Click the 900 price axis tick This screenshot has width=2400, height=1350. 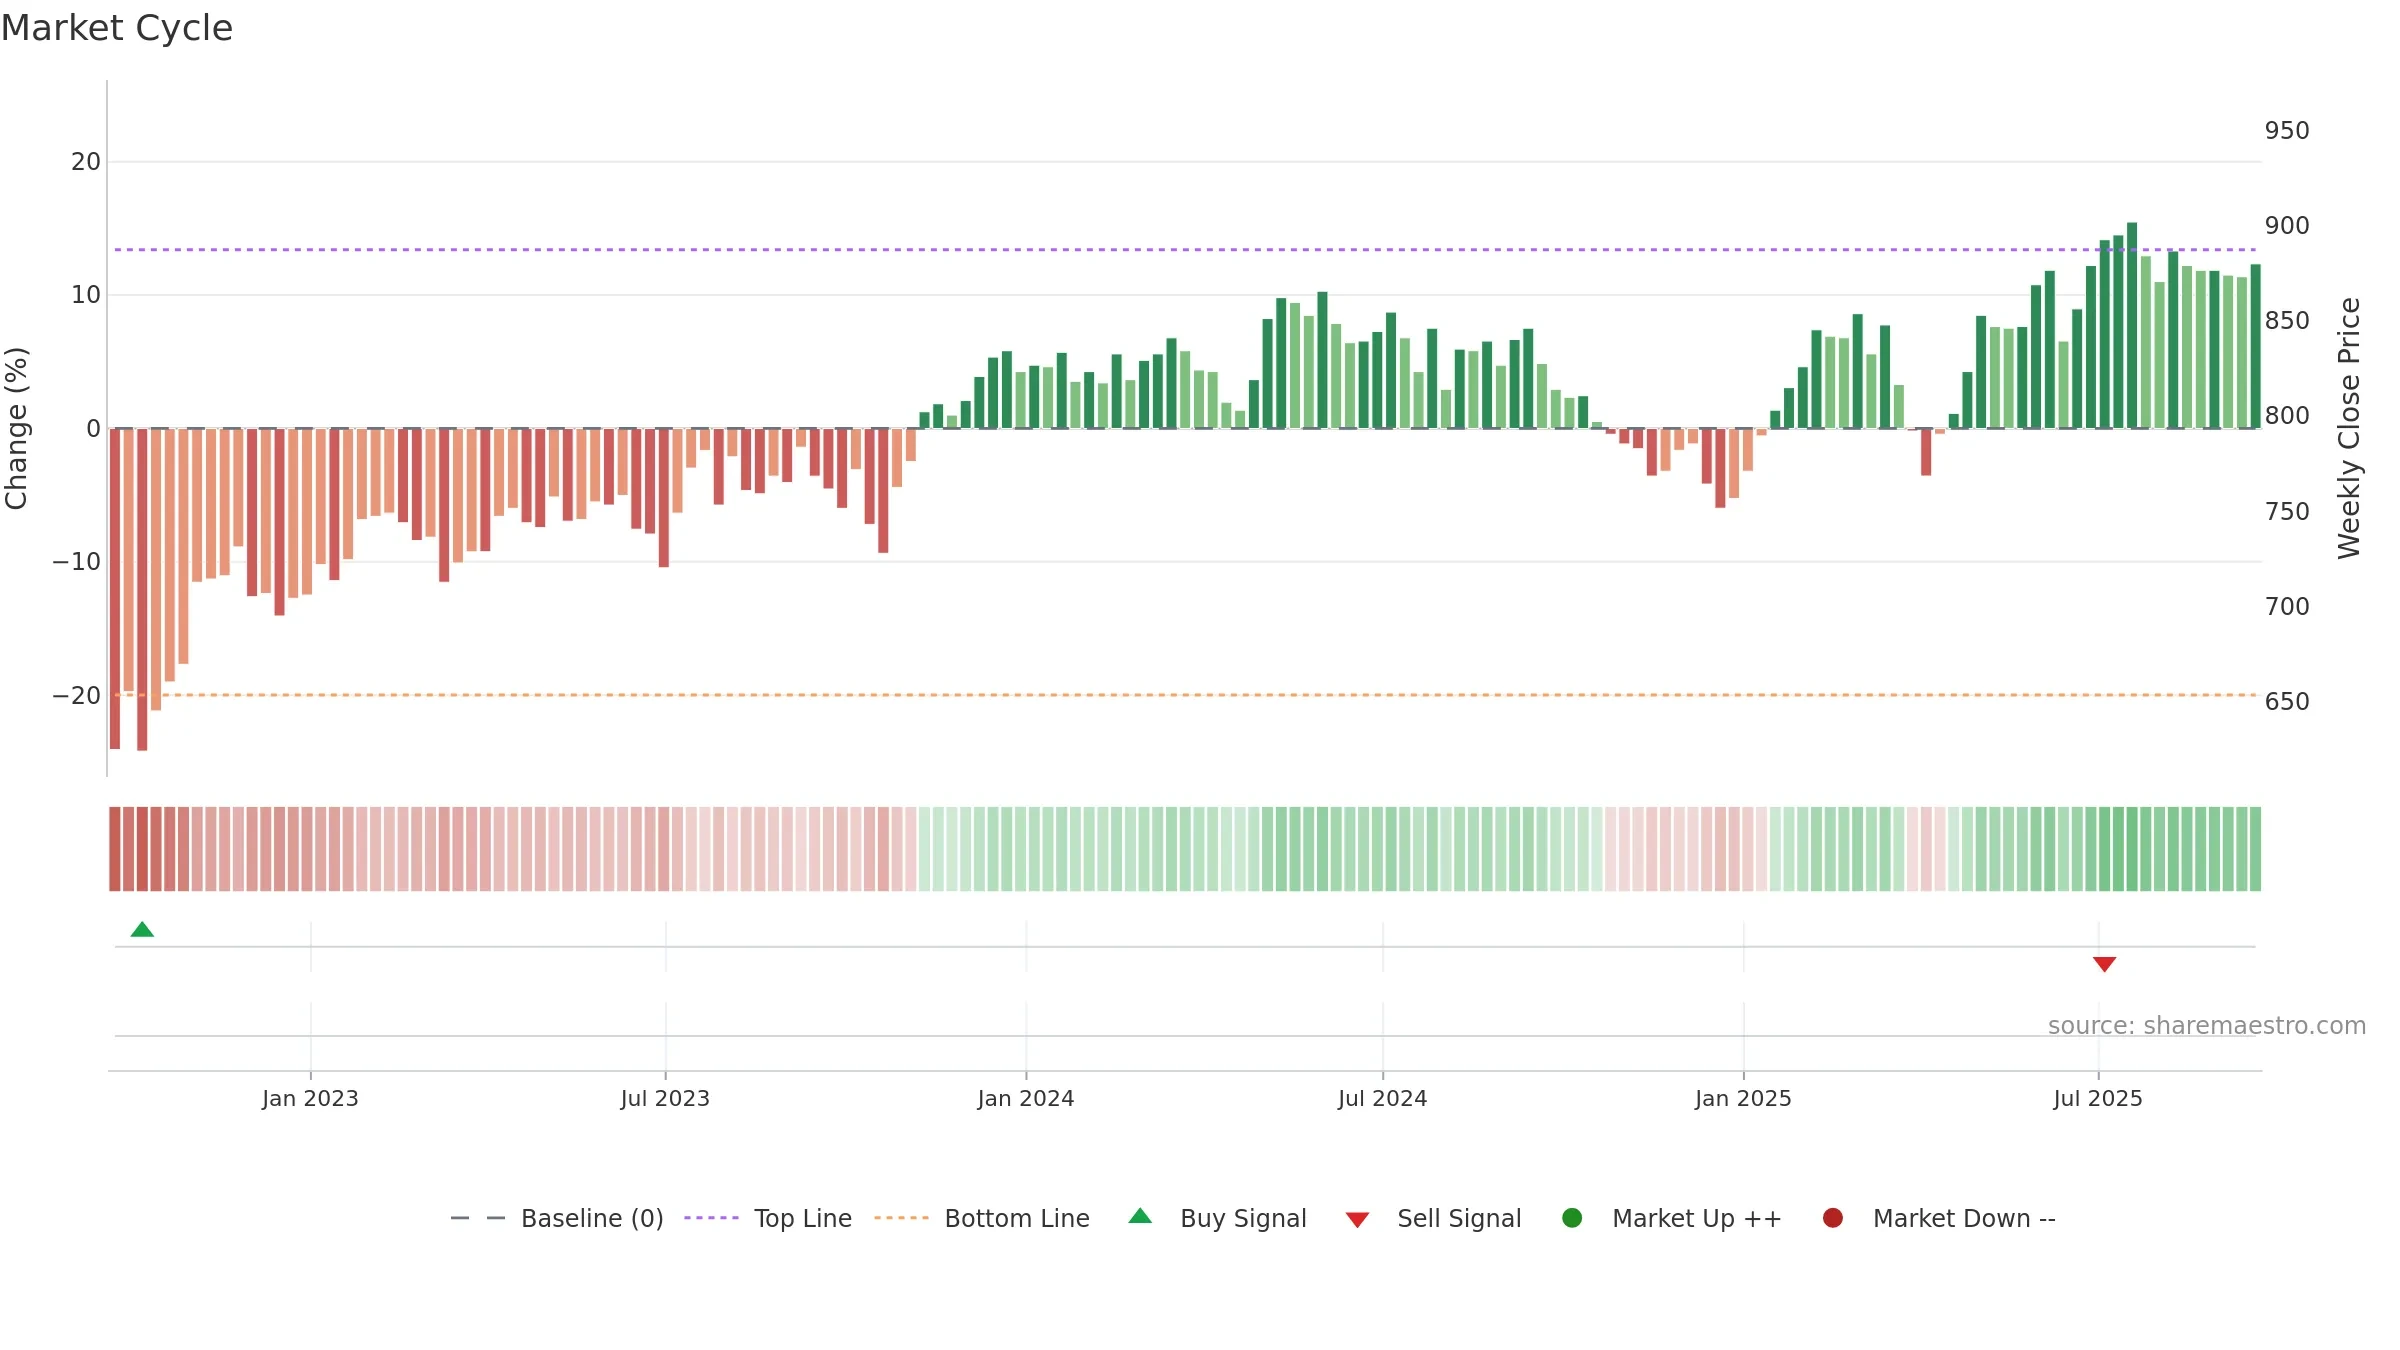tap(2287, 226)
